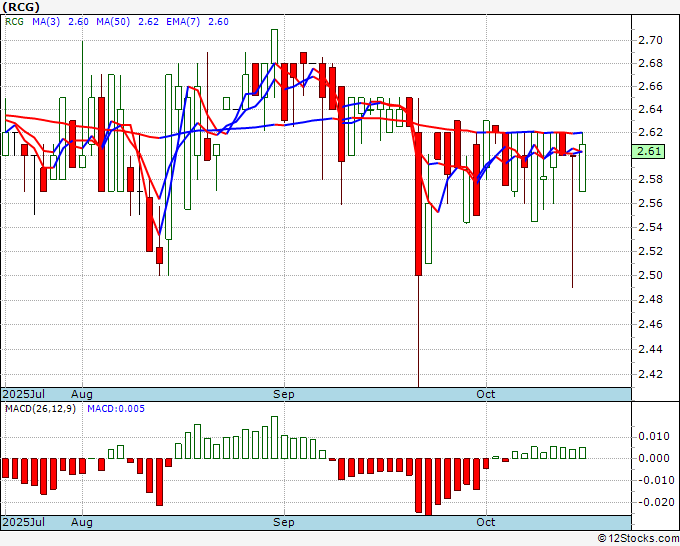Screen dimensions: 680x546
Task: Click the green 2.61 current price tag
Action: tap(648, 151)
